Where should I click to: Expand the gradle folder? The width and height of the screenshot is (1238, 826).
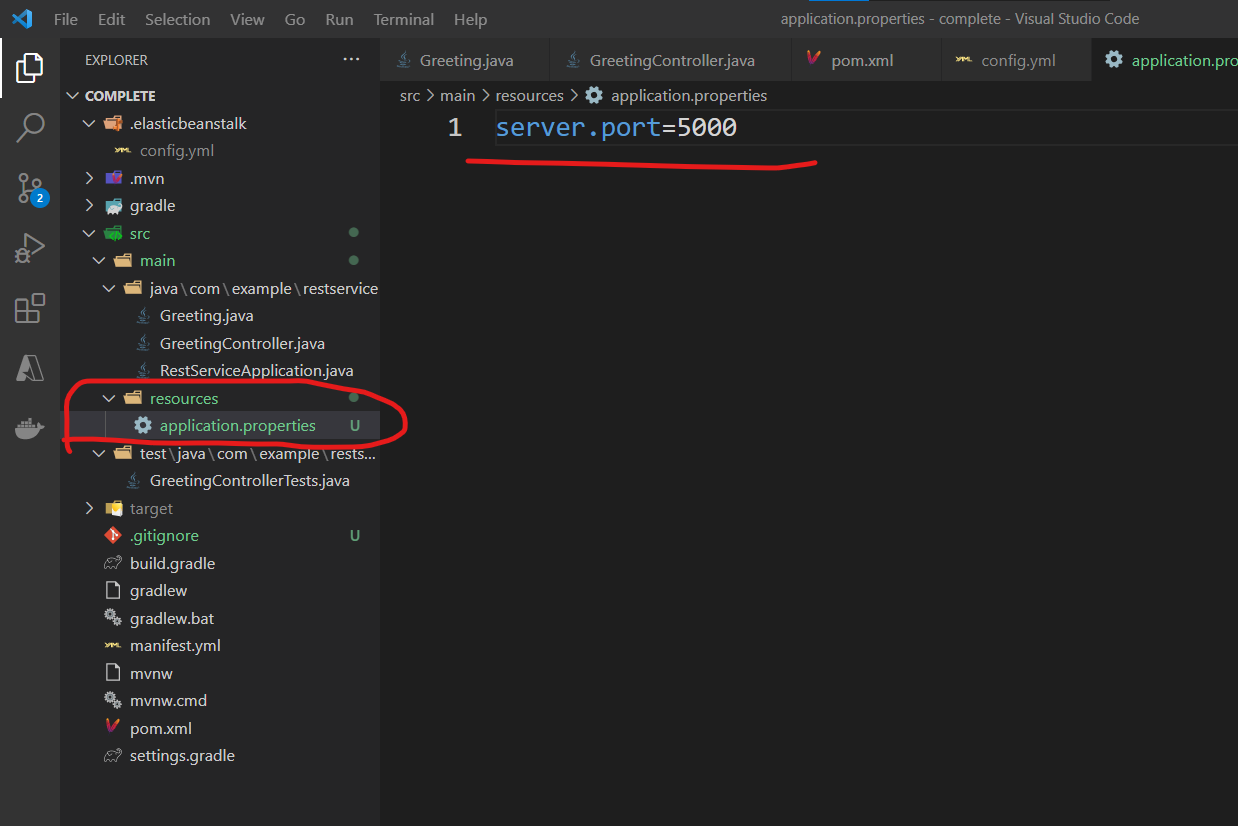[89, 206]
